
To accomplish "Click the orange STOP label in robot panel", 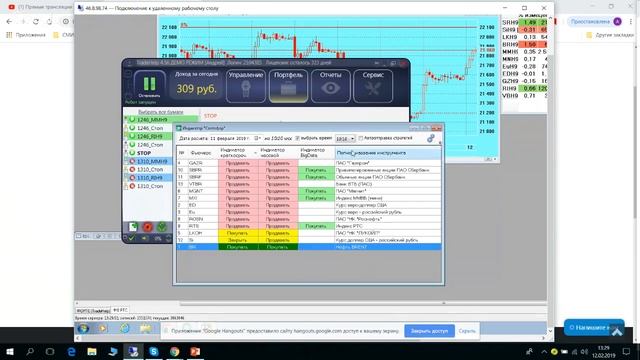I will [211, 116].
